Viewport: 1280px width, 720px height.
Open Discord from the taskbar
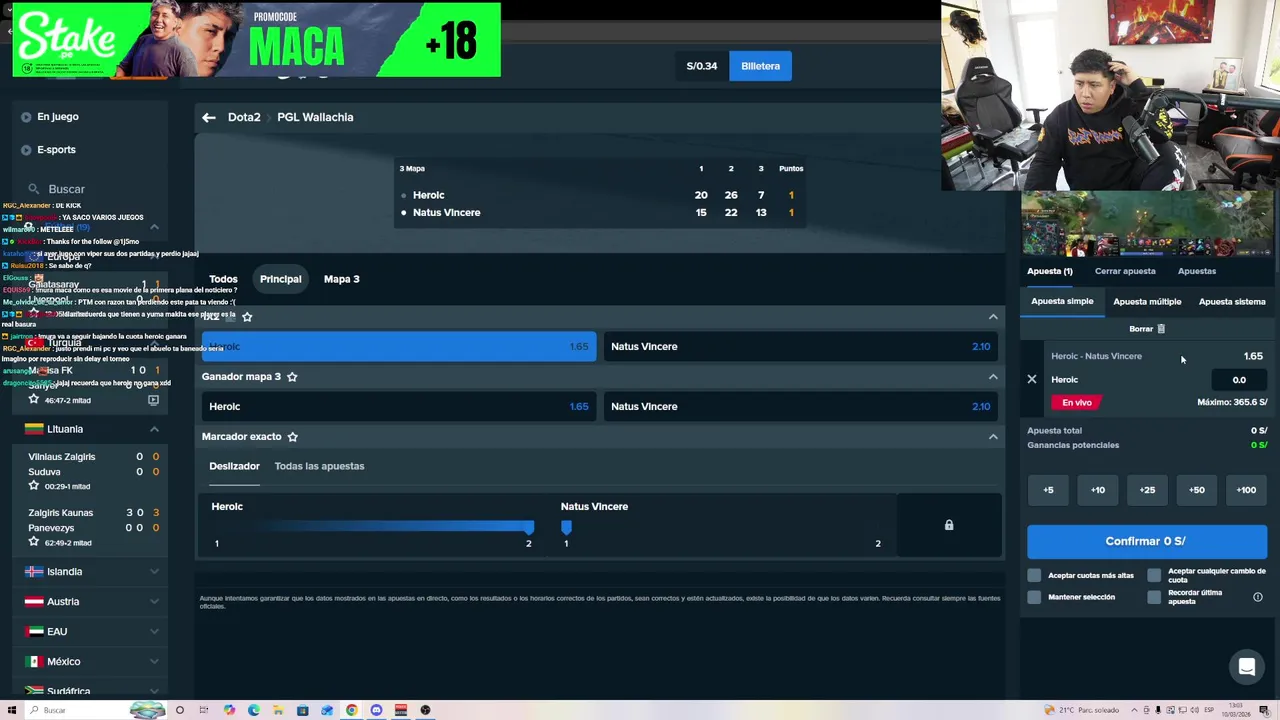[x=376, y=710]
